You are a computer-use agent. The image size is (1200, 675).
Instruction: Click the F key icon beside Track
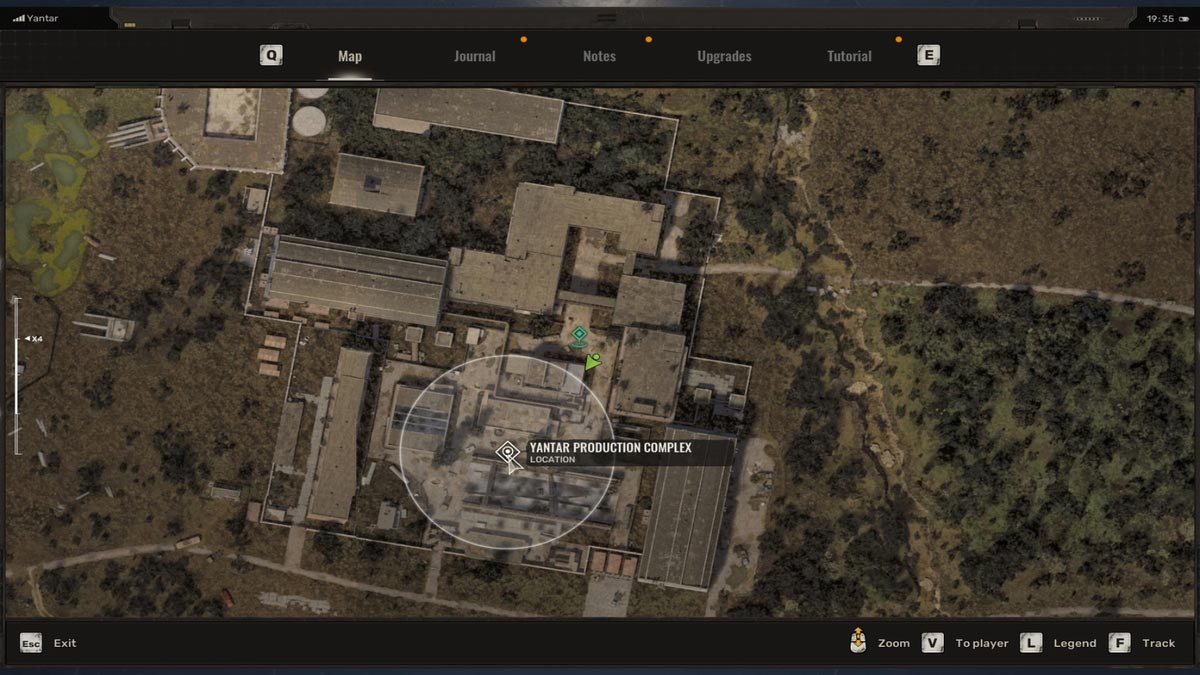coord(1119,643)
